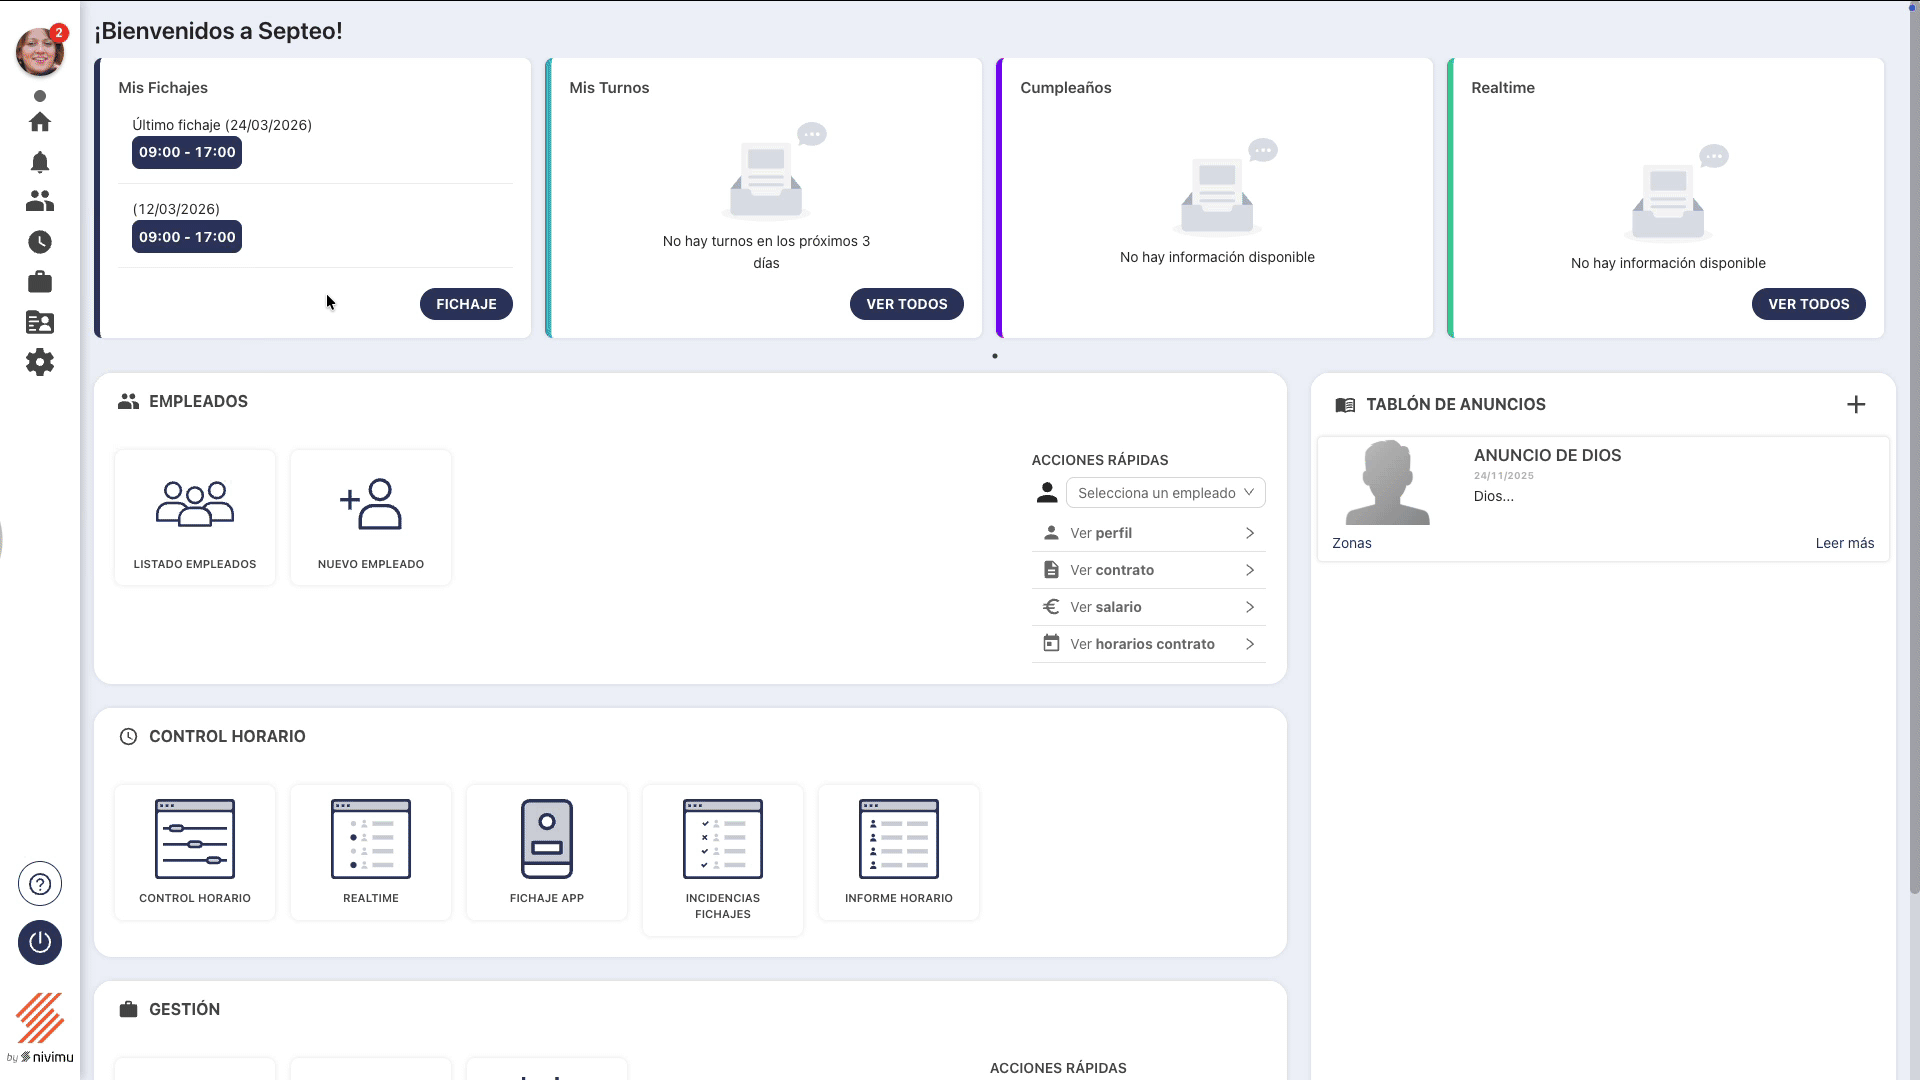Image resolution: width=1920 pixels, height=1080 pixels.
Task: Go to Home from the sidebar
Action: pyautogui.click(x=40, y=122)
